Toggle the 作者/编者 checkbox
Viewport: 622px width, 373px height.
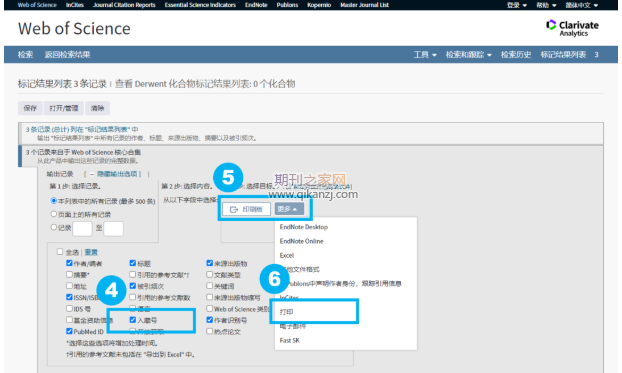[x=69, y=263]
